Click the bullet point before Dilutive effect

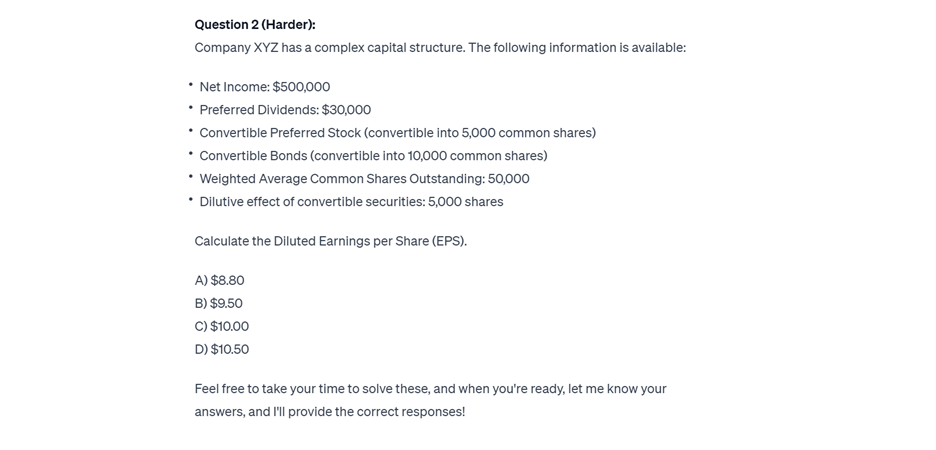point(190,201)
